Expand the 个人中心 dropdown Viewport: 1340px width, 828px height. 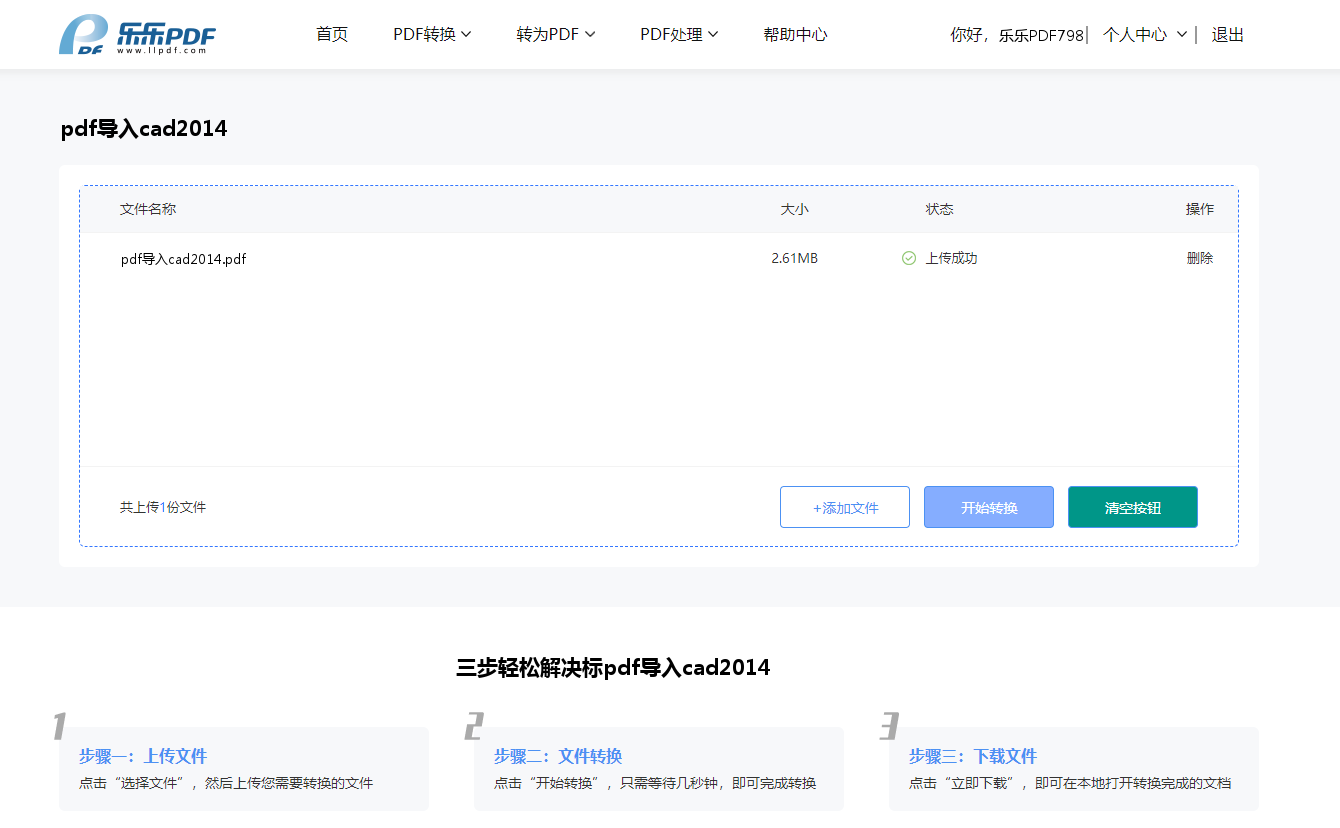(x=1145, y=34)
